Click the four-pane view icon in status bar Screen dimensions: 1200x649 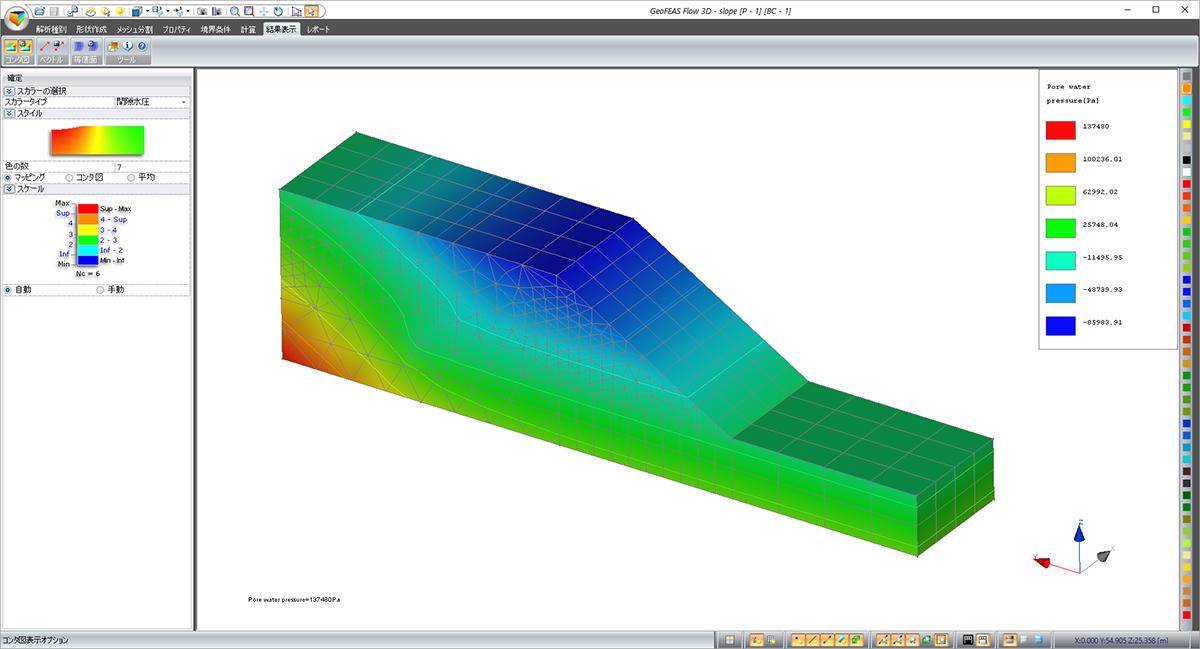731,640
